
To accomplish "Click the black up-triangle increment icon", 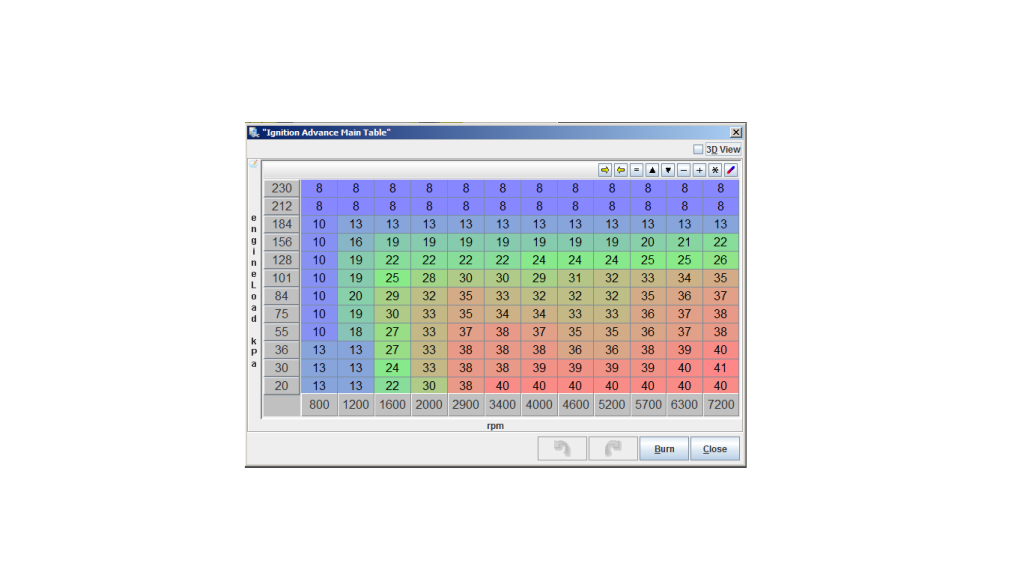I will click(652, 170).
